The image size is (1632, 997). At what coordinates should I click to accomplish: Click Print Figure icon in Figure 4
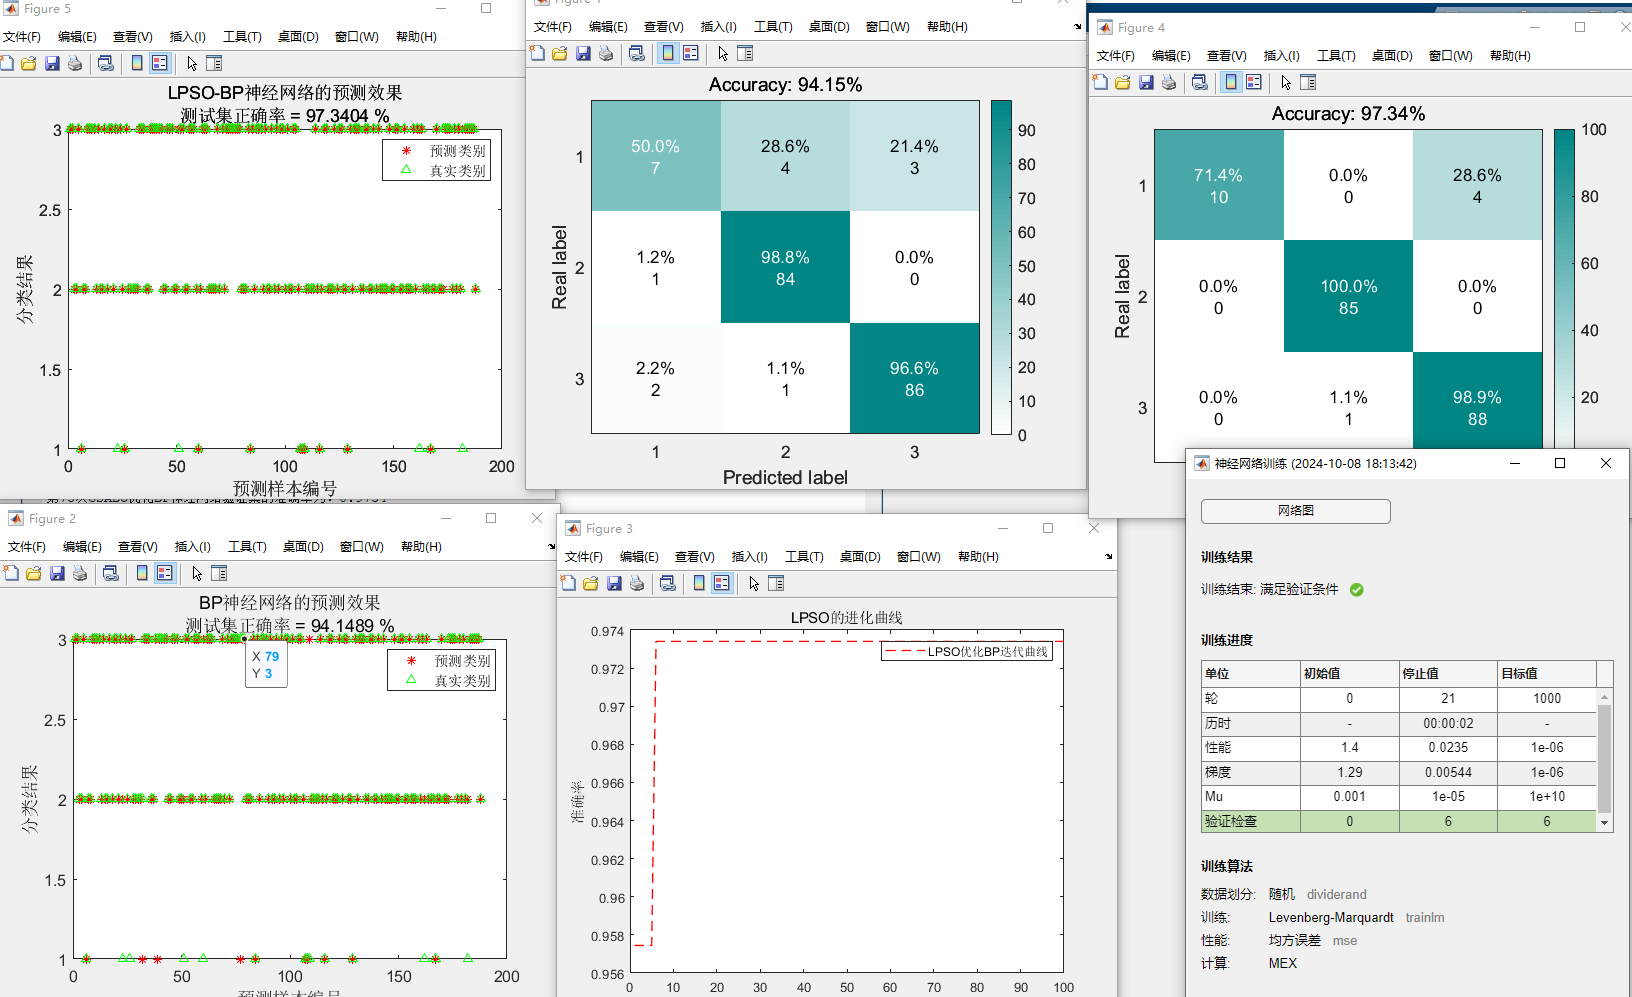tap(1169, 83)
